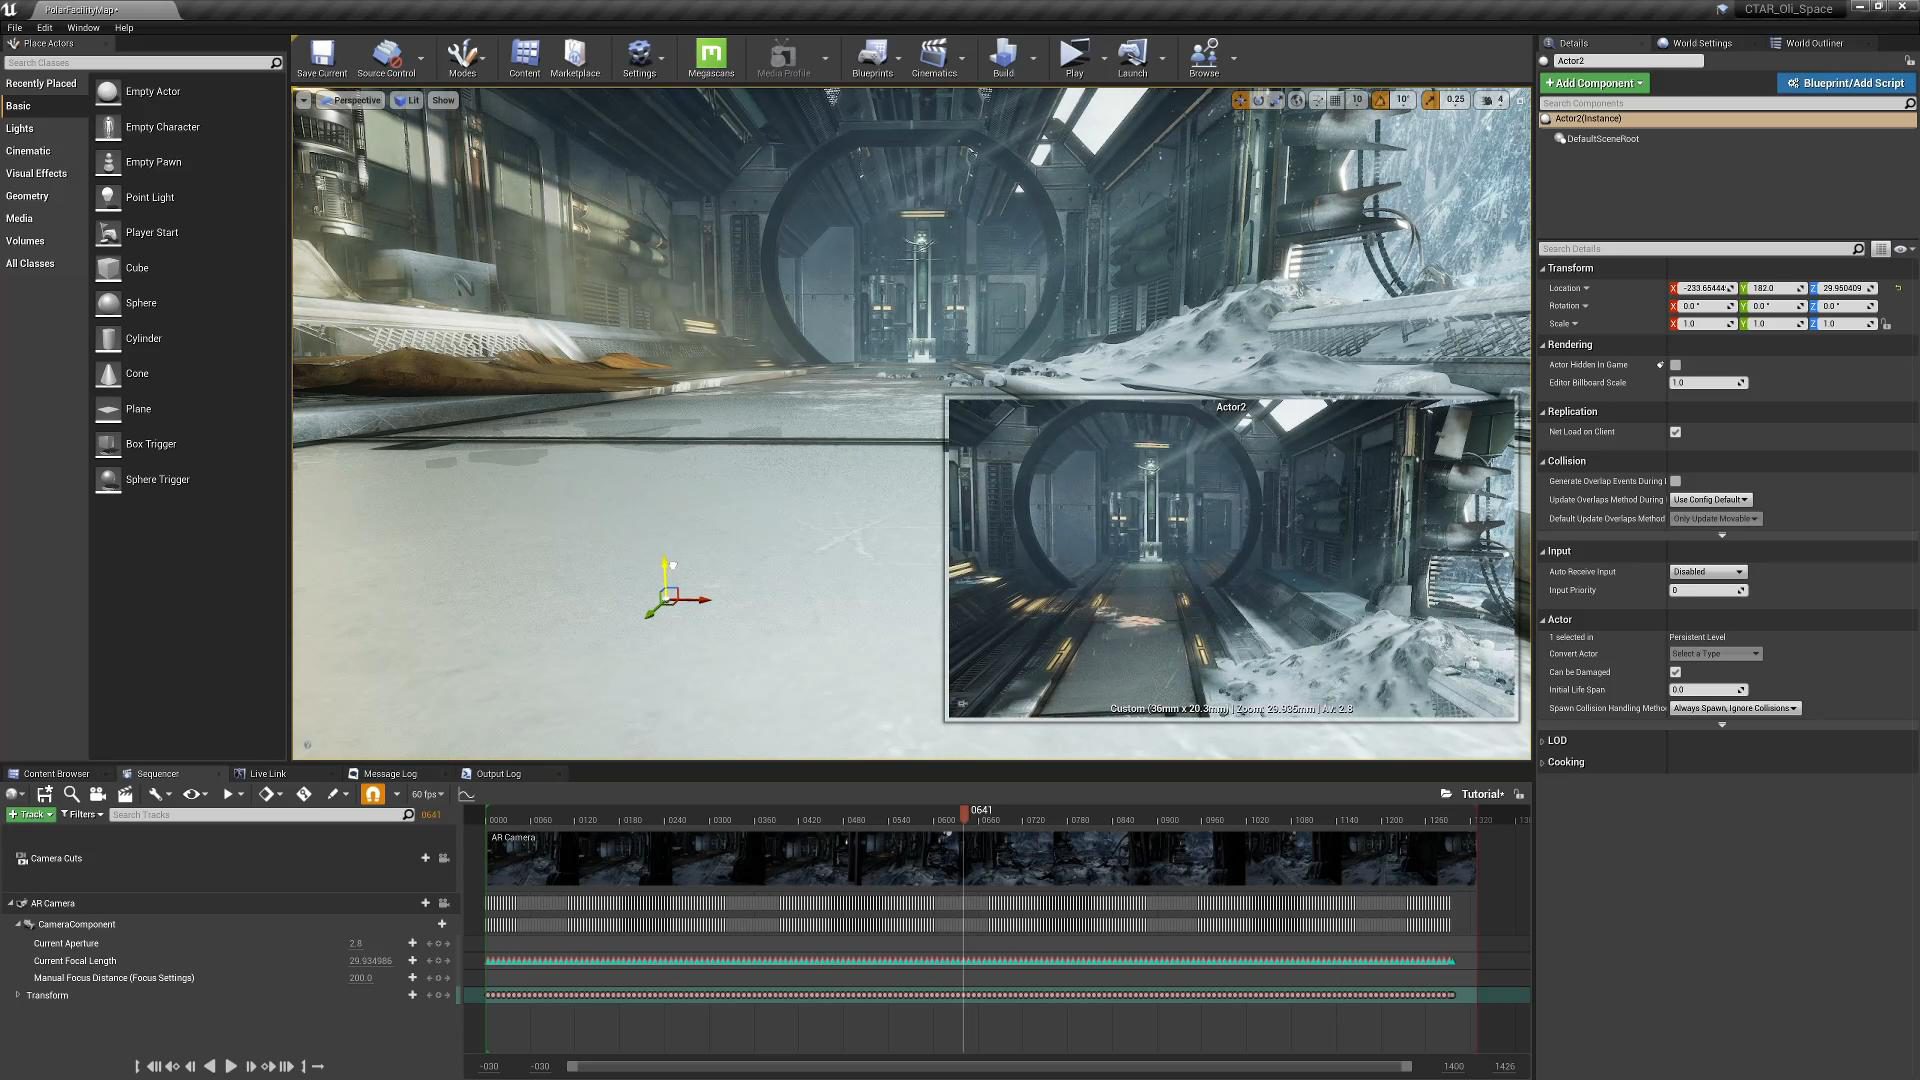The width and height of the screenshot is (1920, 1080).
Task: Open the Window menu item
Action: (x=82, y=26)
